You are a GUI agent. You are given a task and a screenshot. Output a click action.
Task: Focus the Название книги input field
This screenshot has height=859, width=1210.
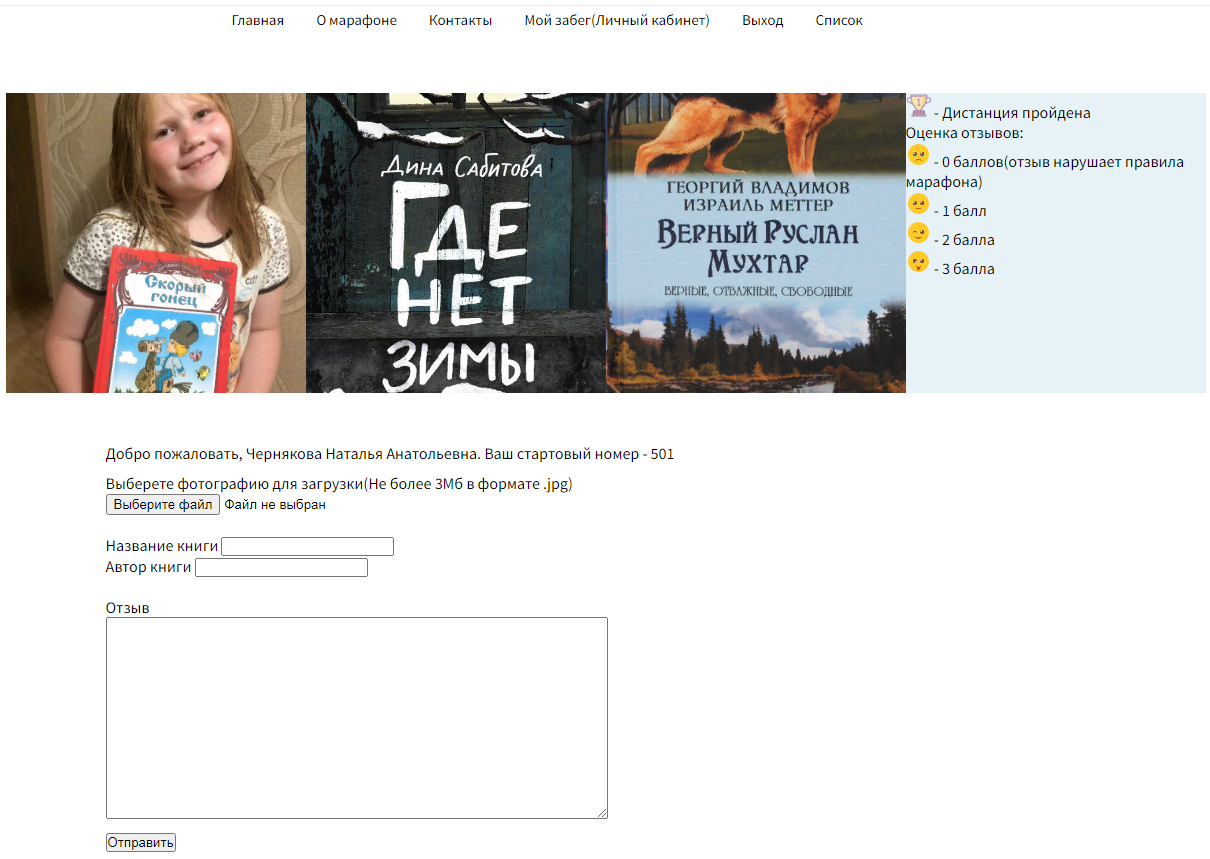coord(307,546)
